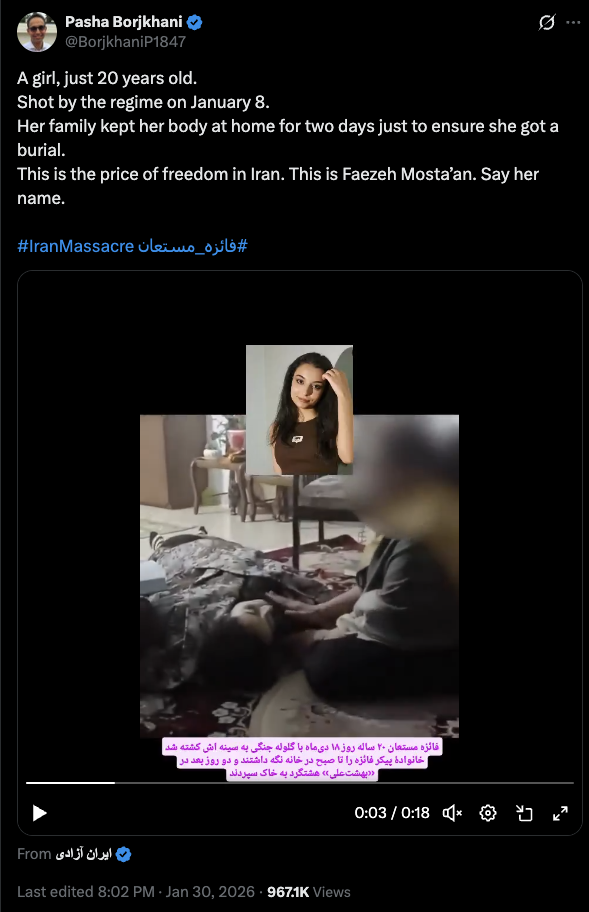The width and height of the screenshot is (589, 912).
Task: Open the #IranMassacre hashtag
Action: (76, 246)
